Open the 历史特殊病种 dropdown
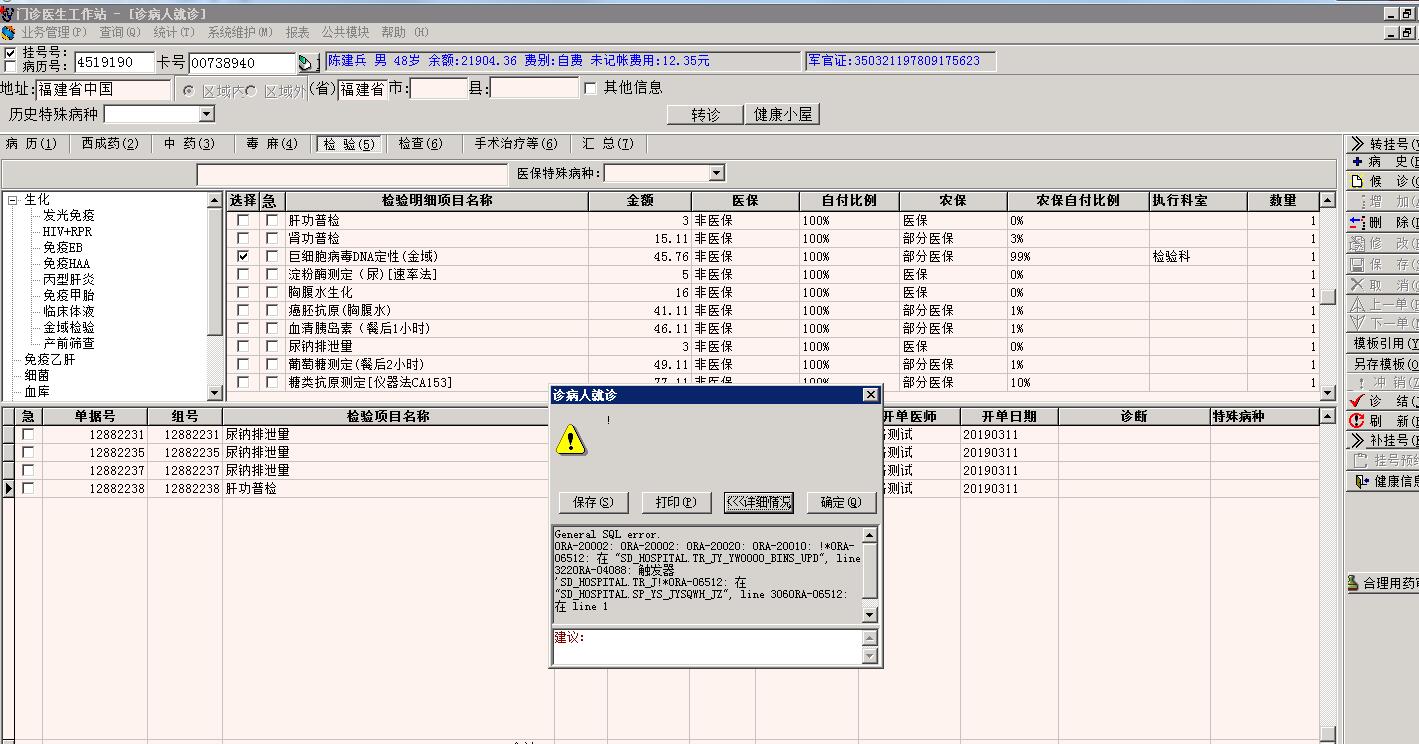This screenshot has width=1419, height=744. [207, 114]
